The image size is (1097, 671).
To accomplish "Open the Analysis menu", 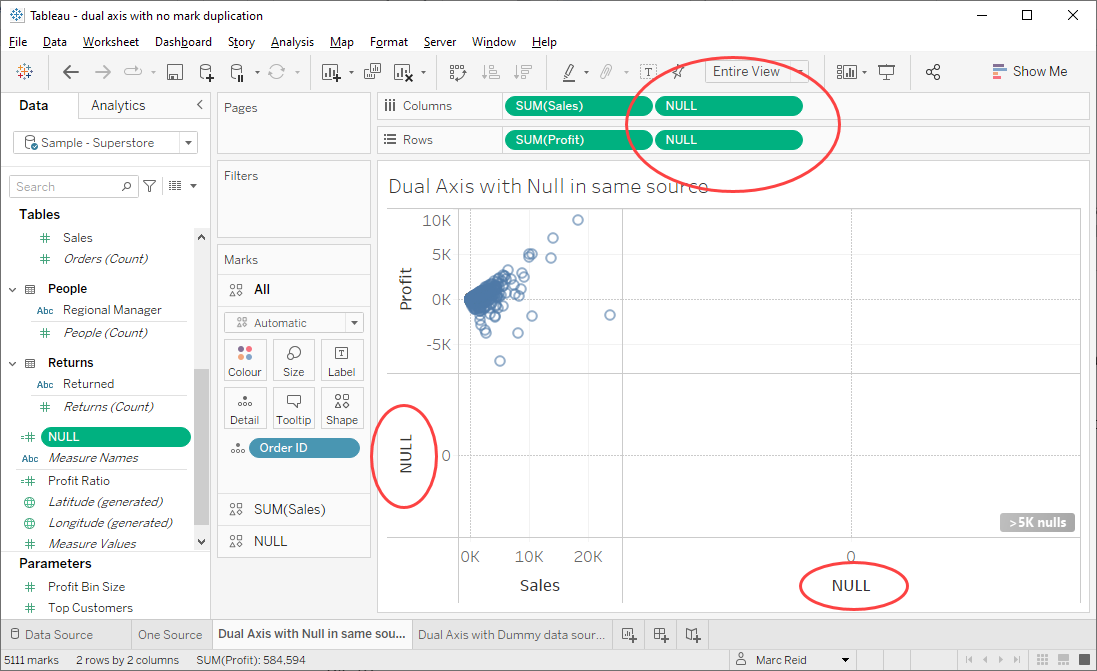I will coord(292,42).
